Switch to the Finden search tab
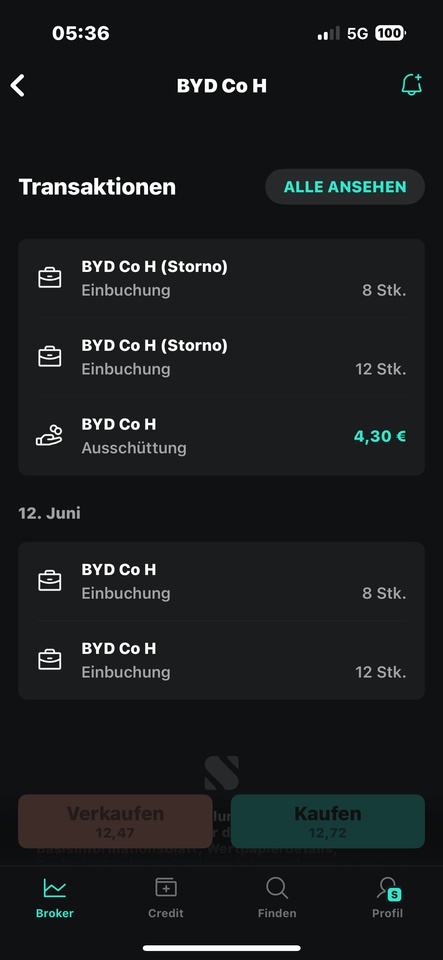The width and height of the screenshot is (443, 960). pyautogui.click(x=277, y=897)
